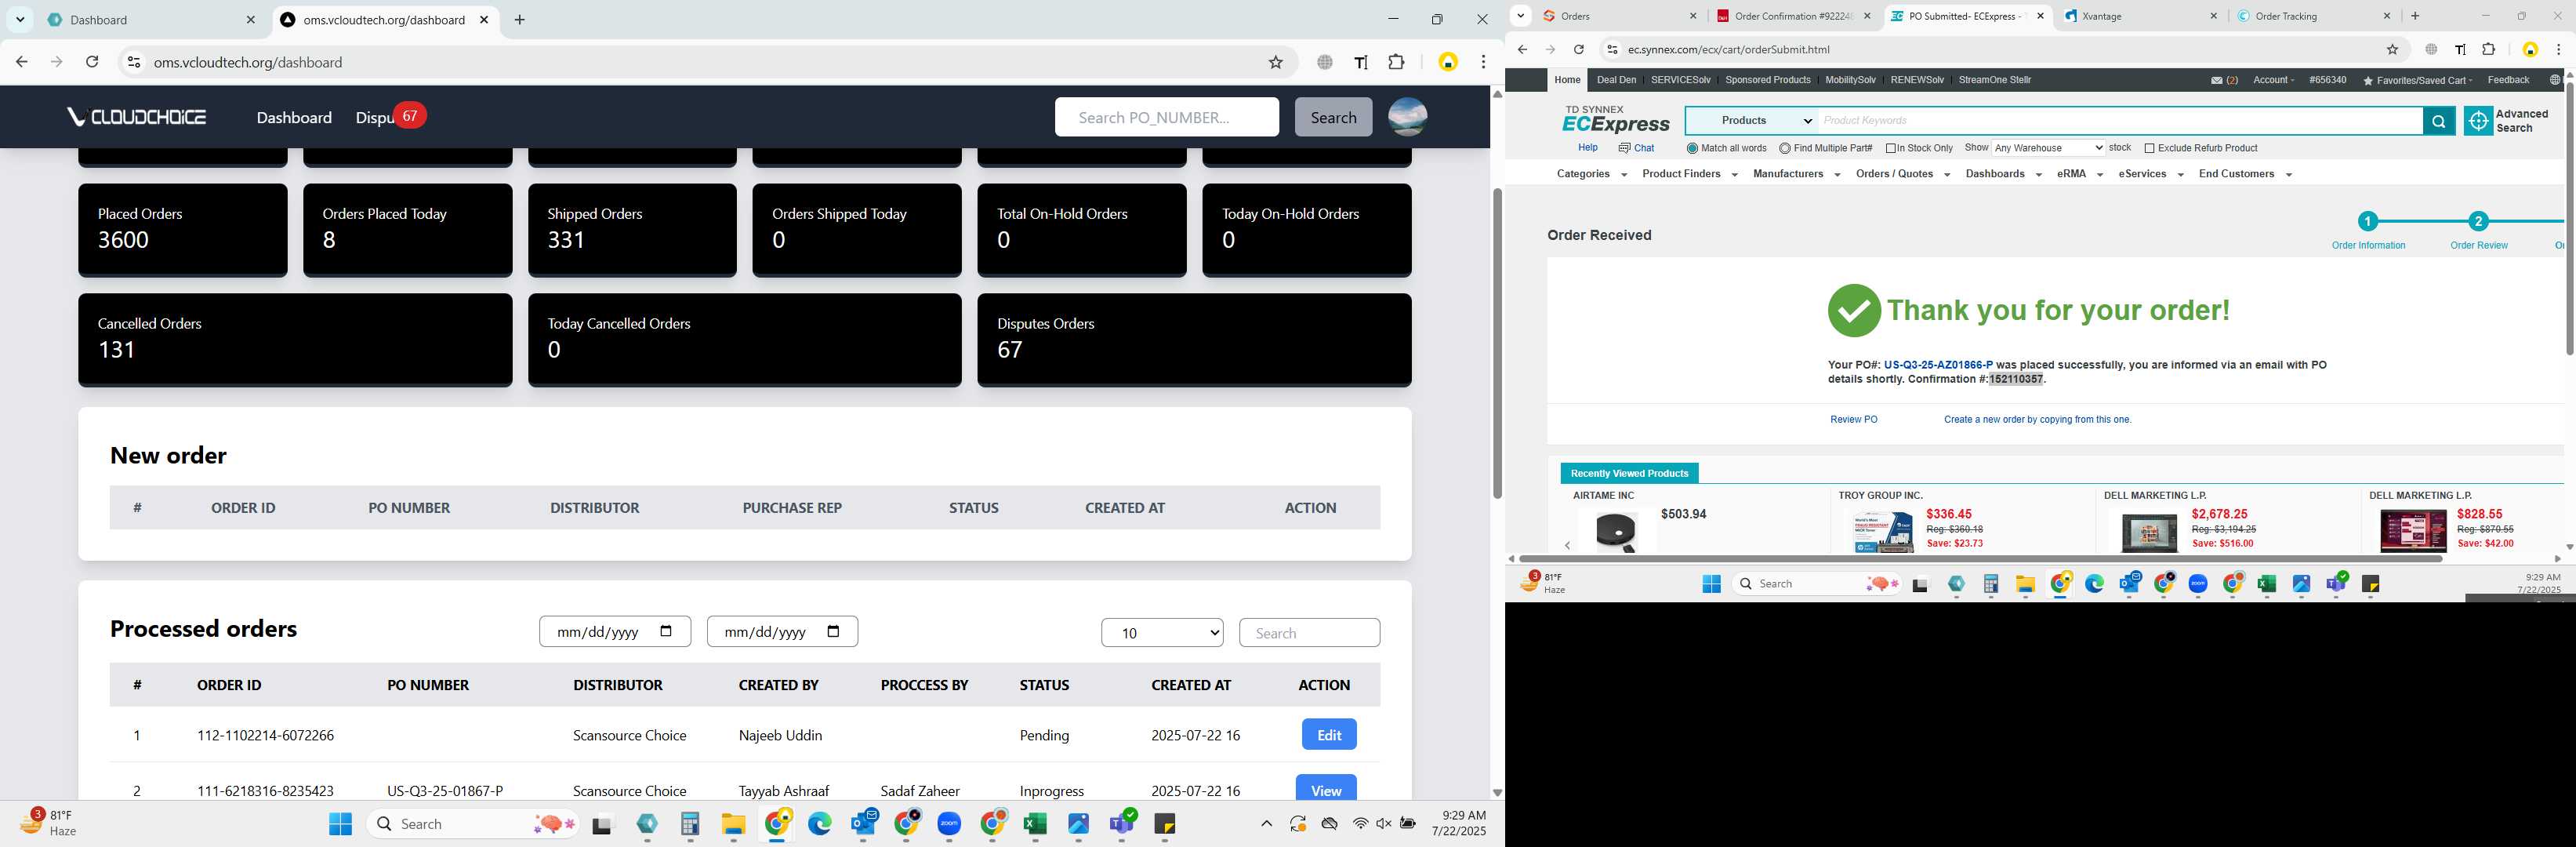
Task: Open Chrome menu dots in the left browser
Action: [1483, 62]
